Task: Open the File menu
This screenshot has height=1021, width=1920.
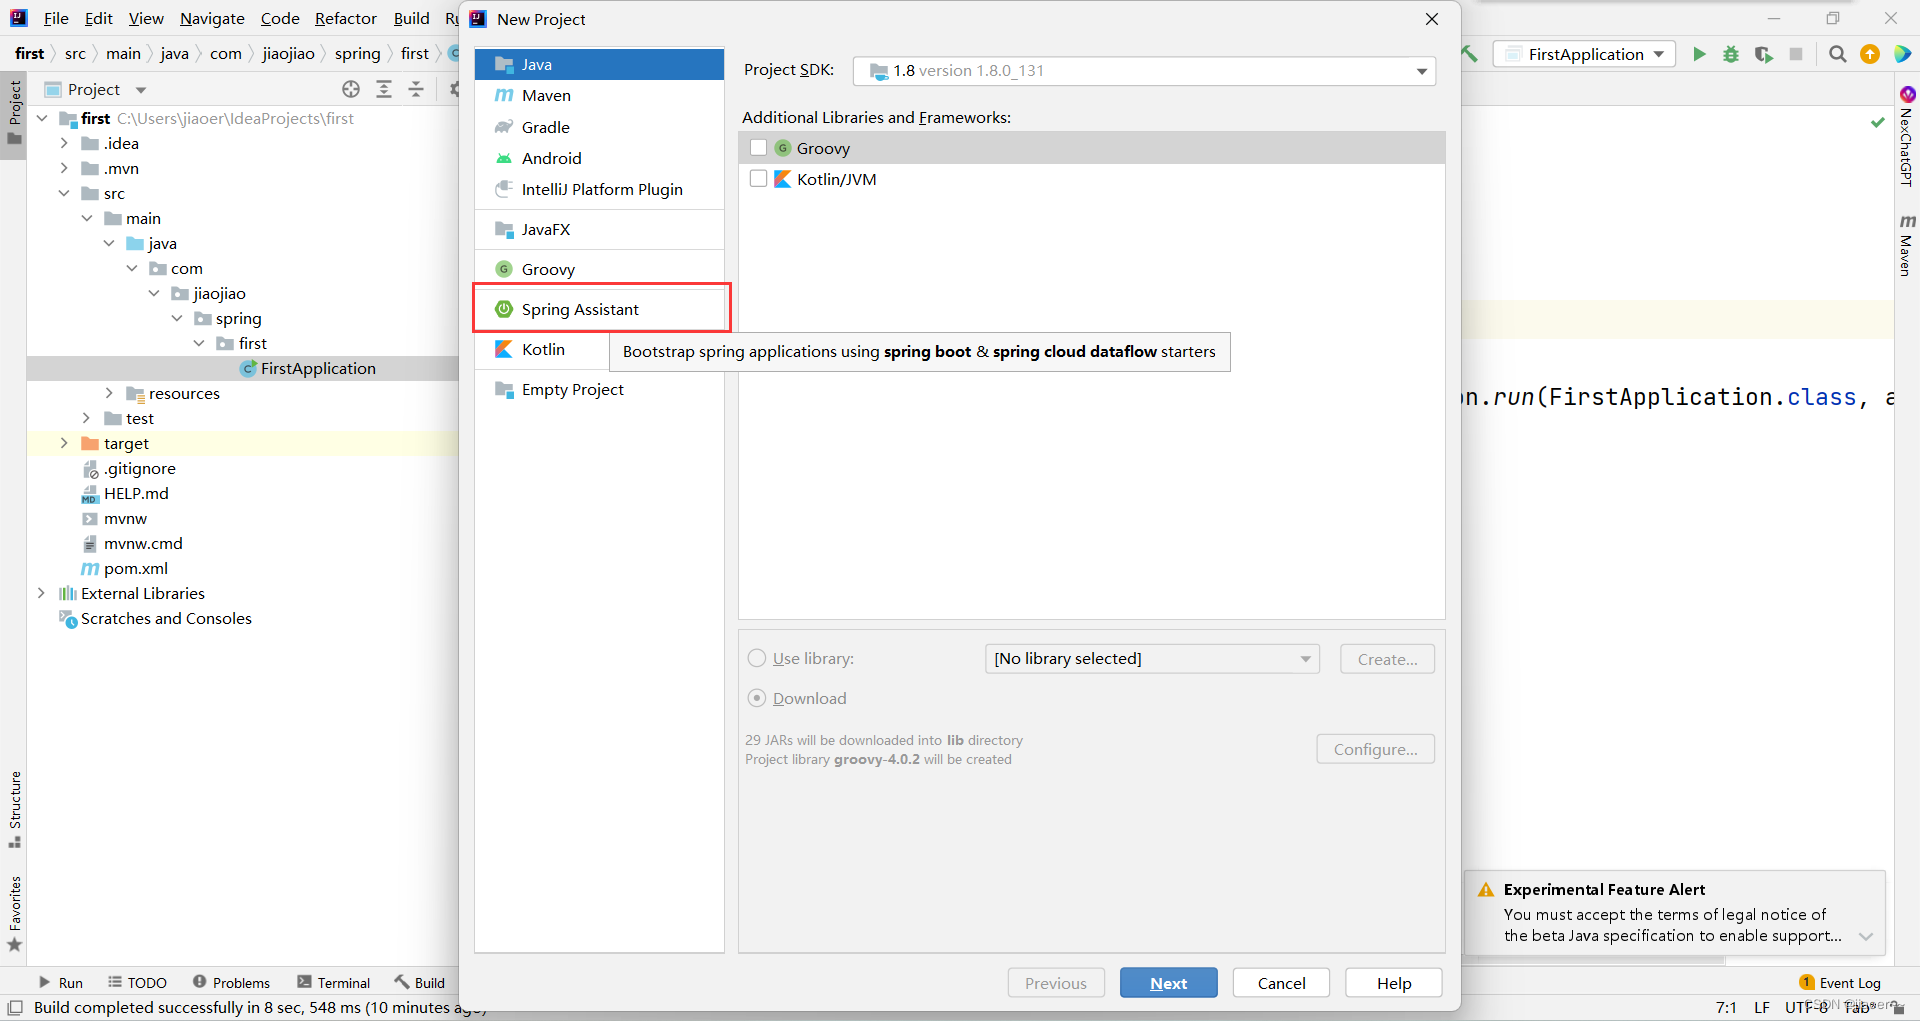Action: [56, 19]
